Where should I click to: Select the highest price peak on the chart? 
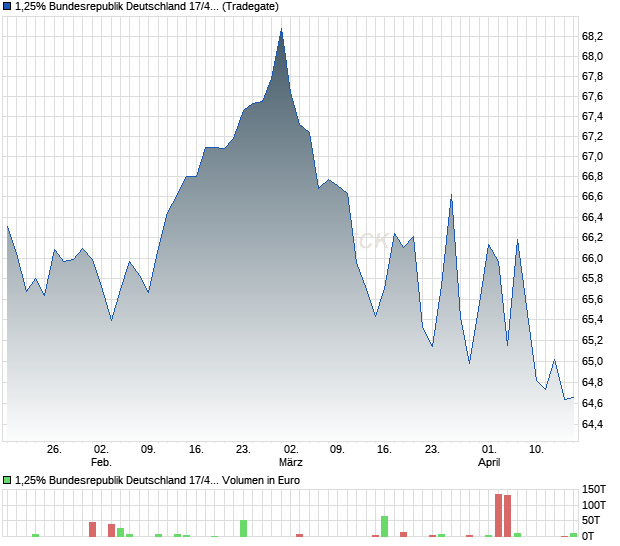click(282, 30)
